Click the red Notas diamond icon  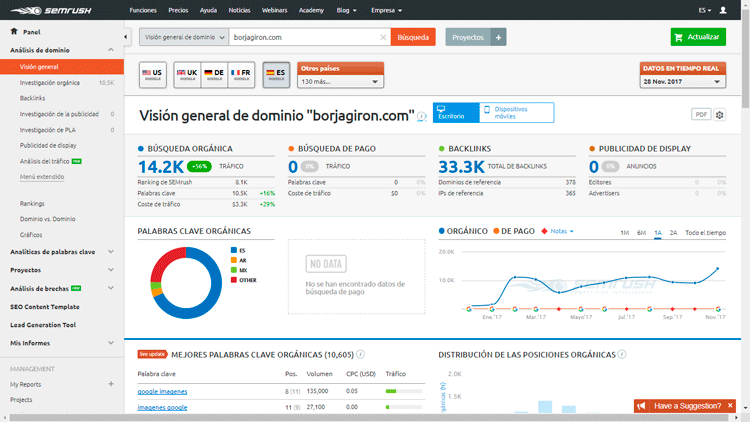544,231
